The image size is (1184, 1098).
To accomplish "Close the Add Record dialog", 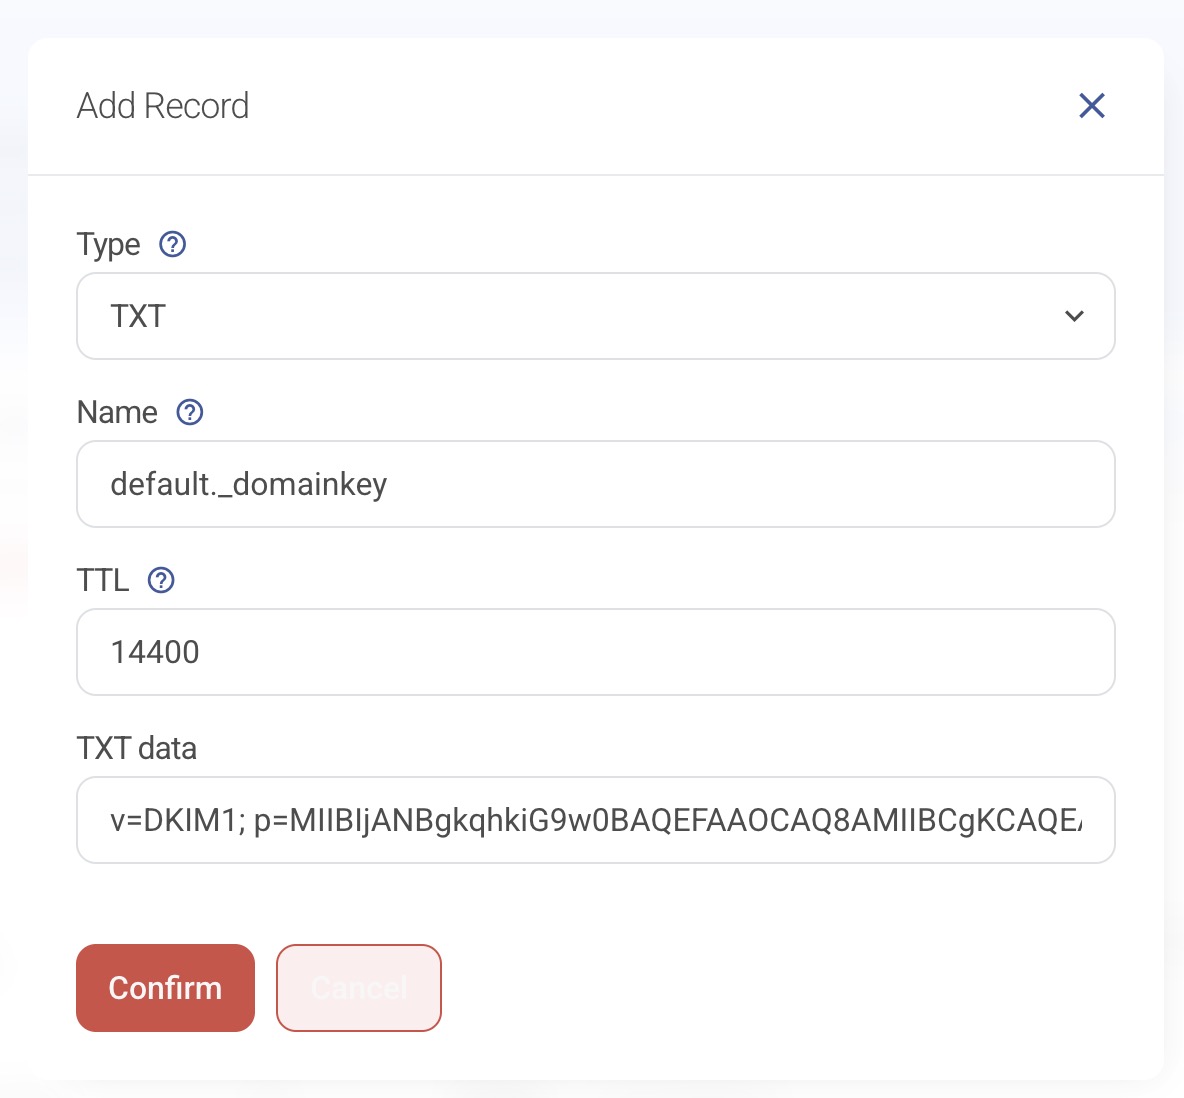I will pos(1092,106).
